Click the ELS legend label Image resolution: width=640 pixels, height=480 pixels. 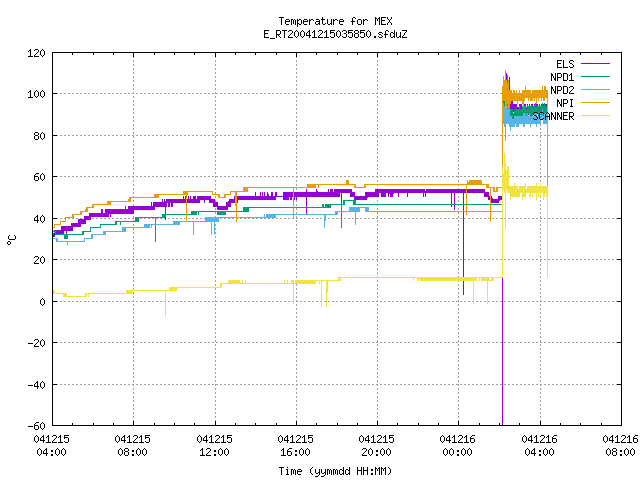(x=565, y=64)
